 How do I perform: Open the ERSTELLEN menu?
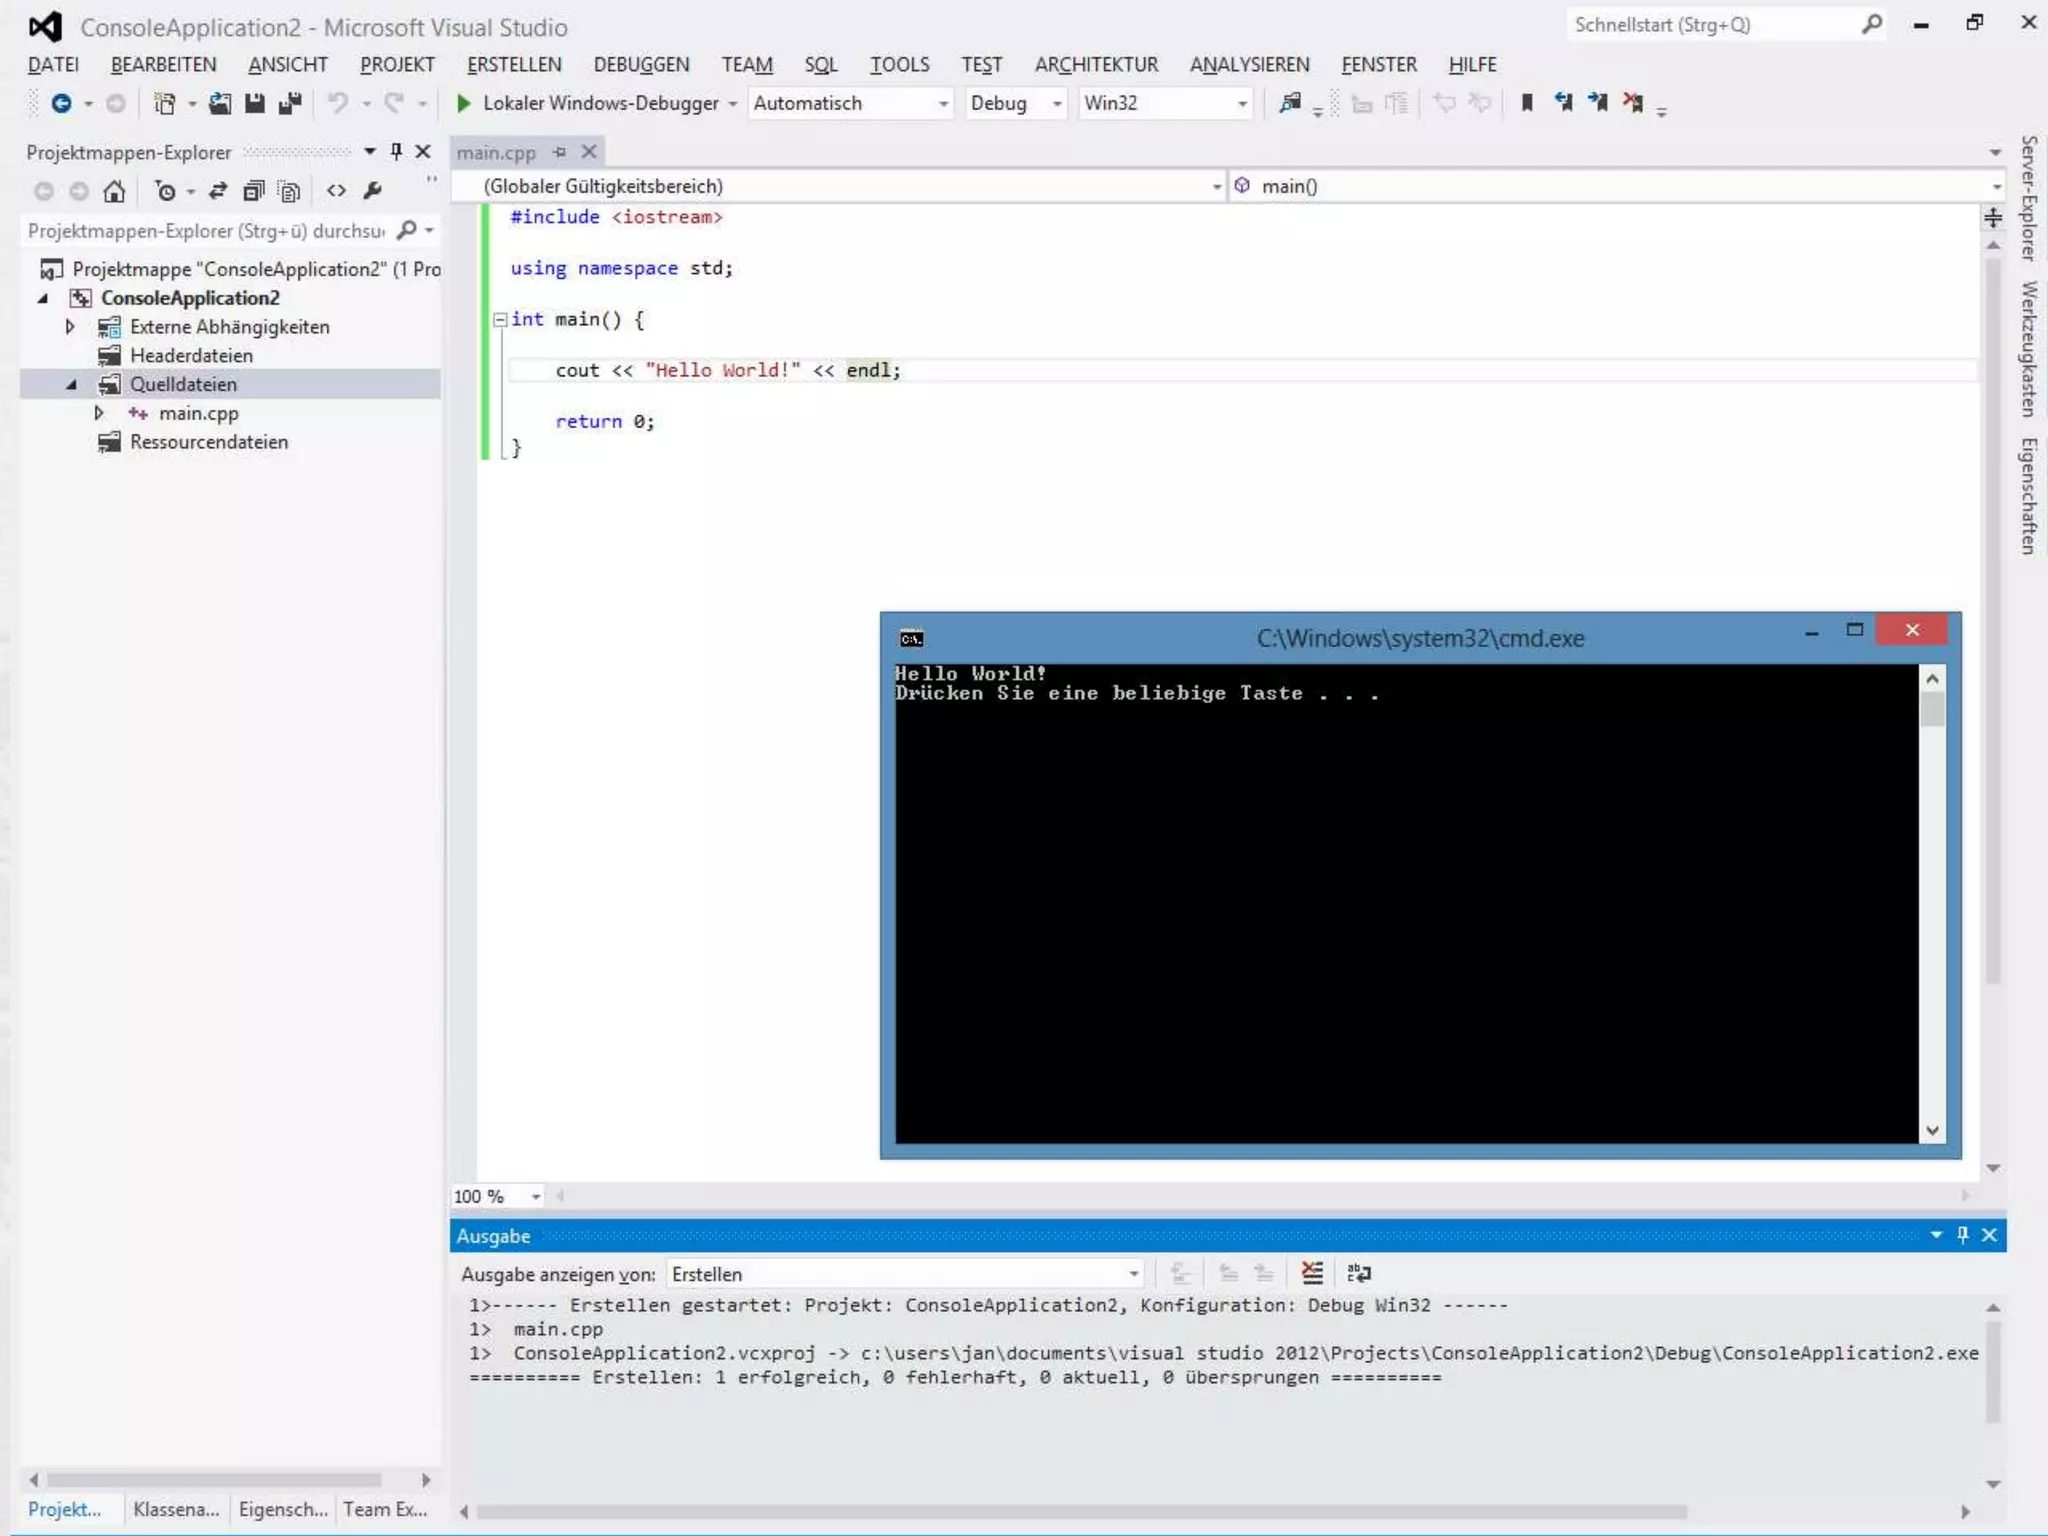[x=514, y=64]
